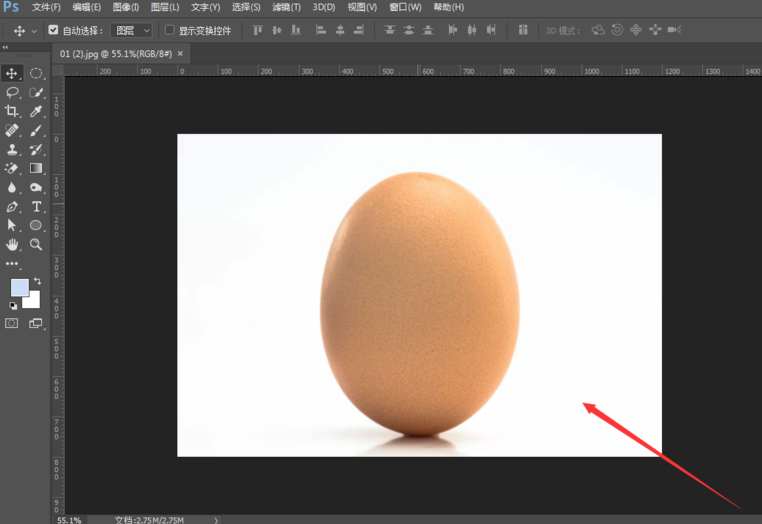Open the 图层 auto-select dropdown
Viewport: 762px width, 524px height.
(x=131, y=31)
